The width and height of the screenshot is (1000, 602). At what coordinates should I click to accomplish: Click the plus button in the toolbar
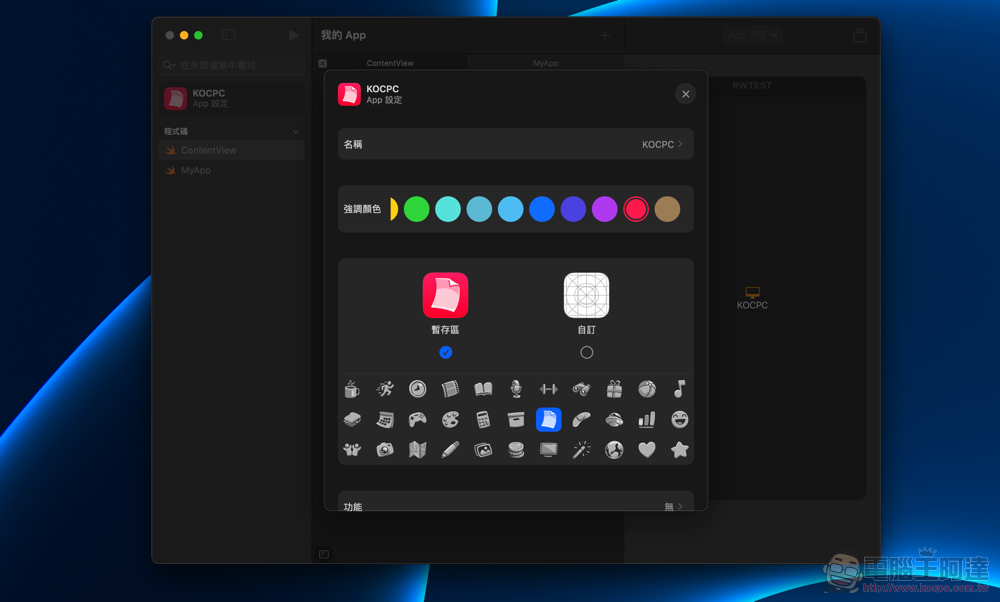(x=605, y=36)
